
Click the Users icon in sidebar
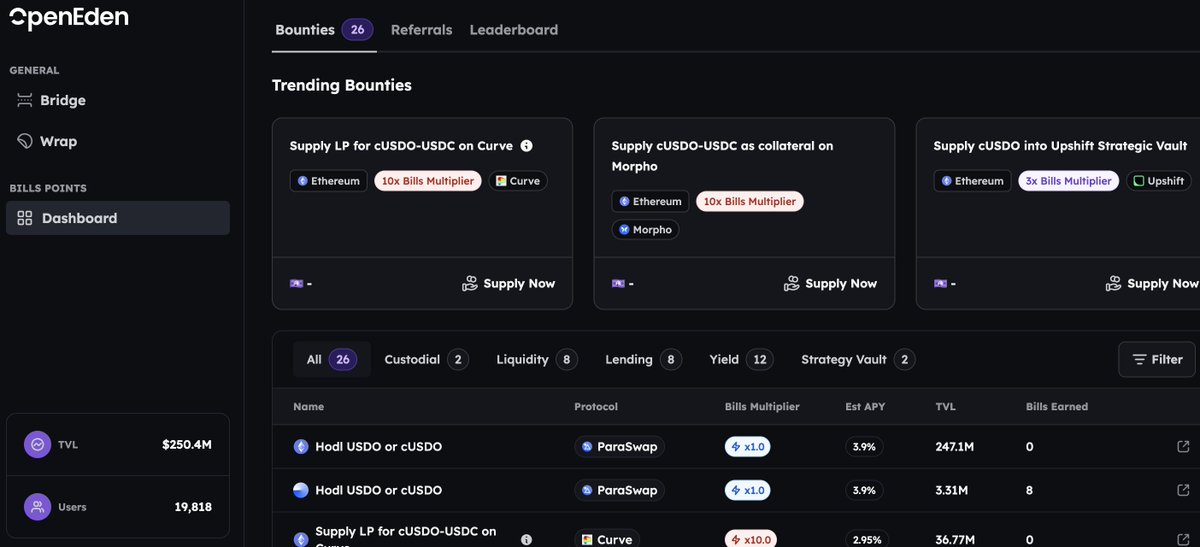[37, 507]
